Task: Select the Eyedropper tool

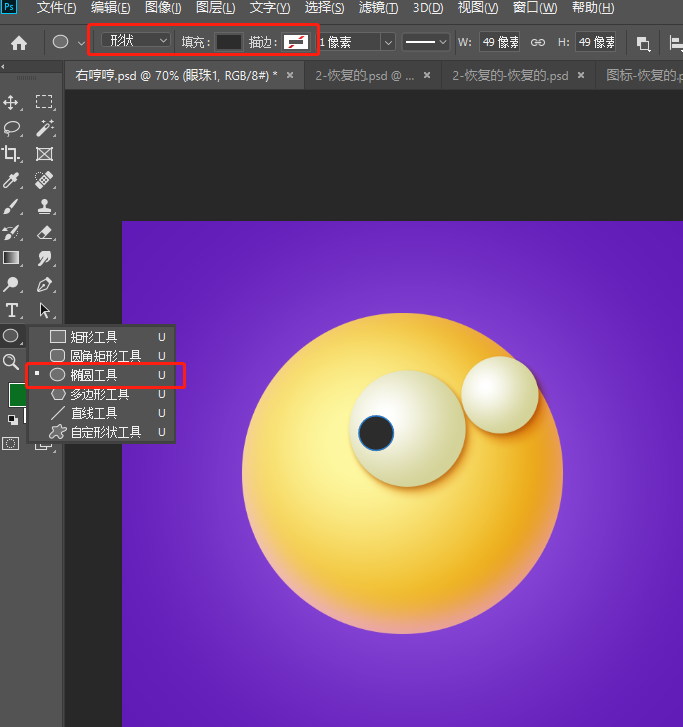Action: click(12, 180)
